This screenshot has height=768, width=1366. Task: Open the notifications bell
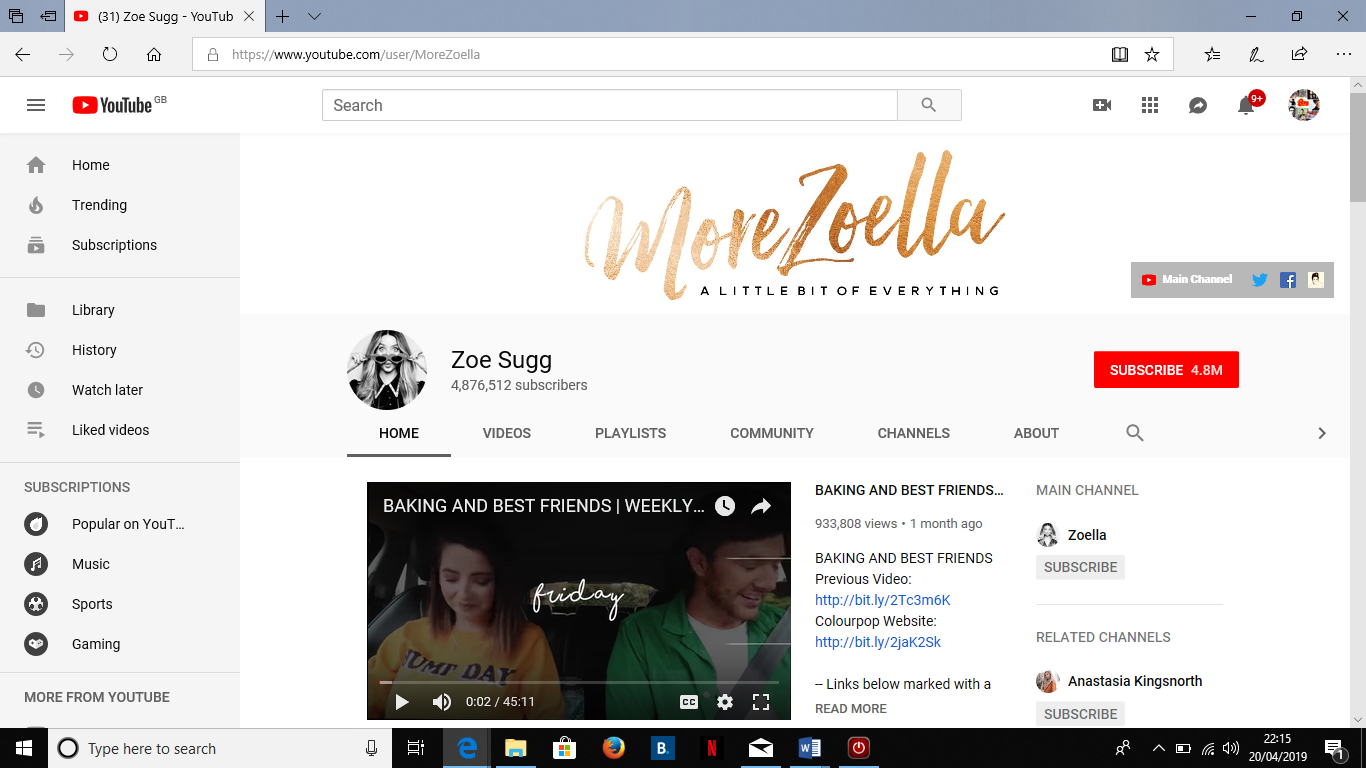pyautogui.click(x=1246, y=105)
